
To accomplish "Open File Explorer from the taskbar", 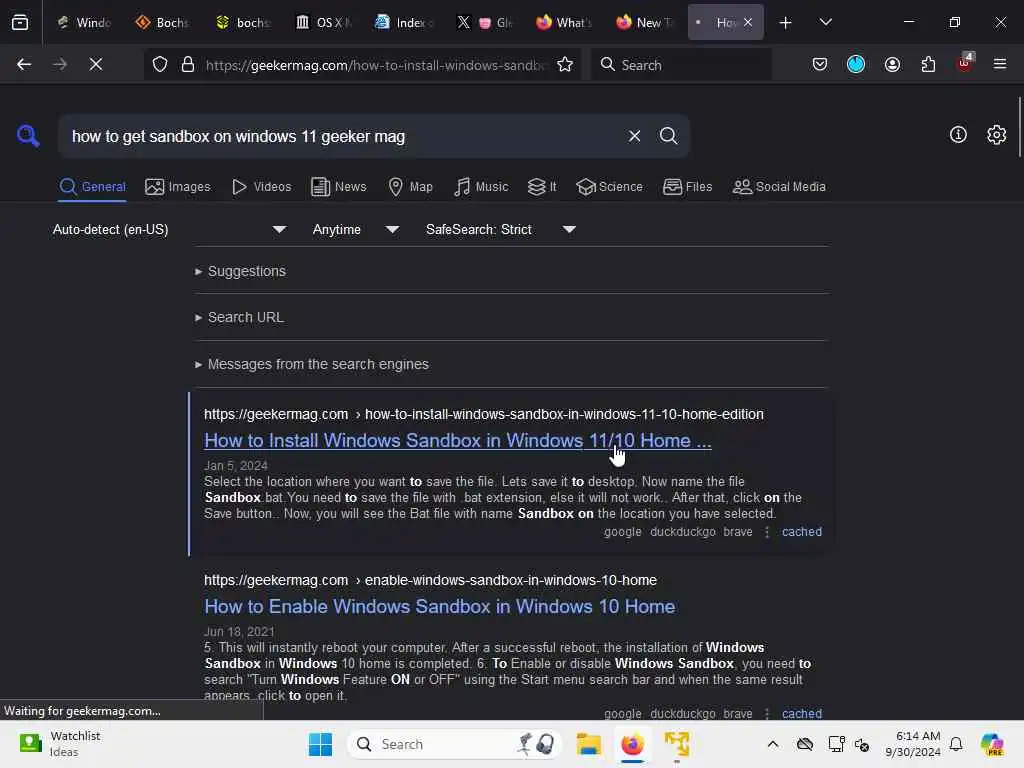I will click(588, 744).
